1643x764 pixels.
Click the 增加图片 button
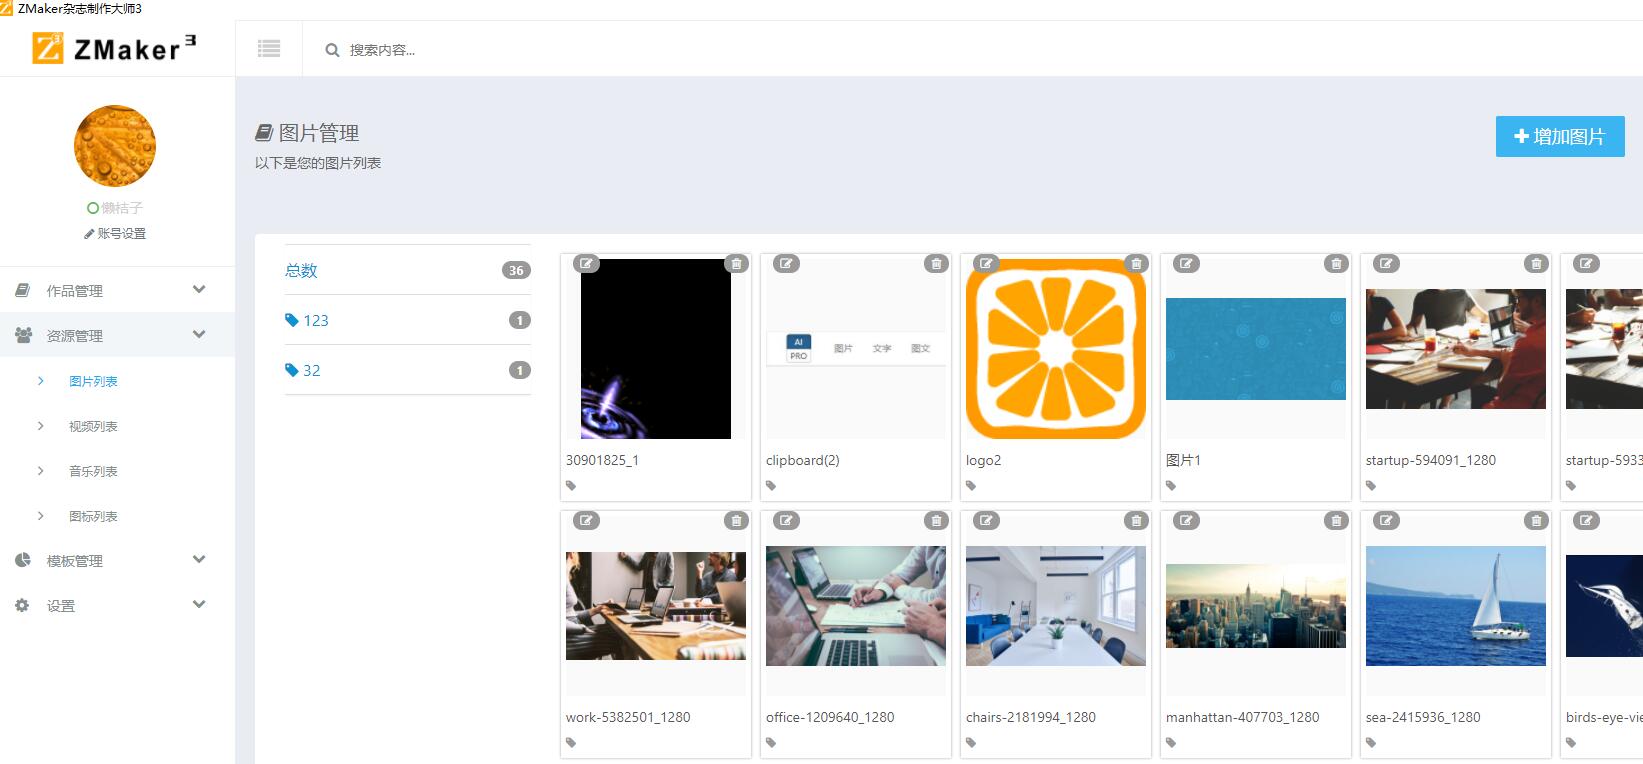[1559, 137]
